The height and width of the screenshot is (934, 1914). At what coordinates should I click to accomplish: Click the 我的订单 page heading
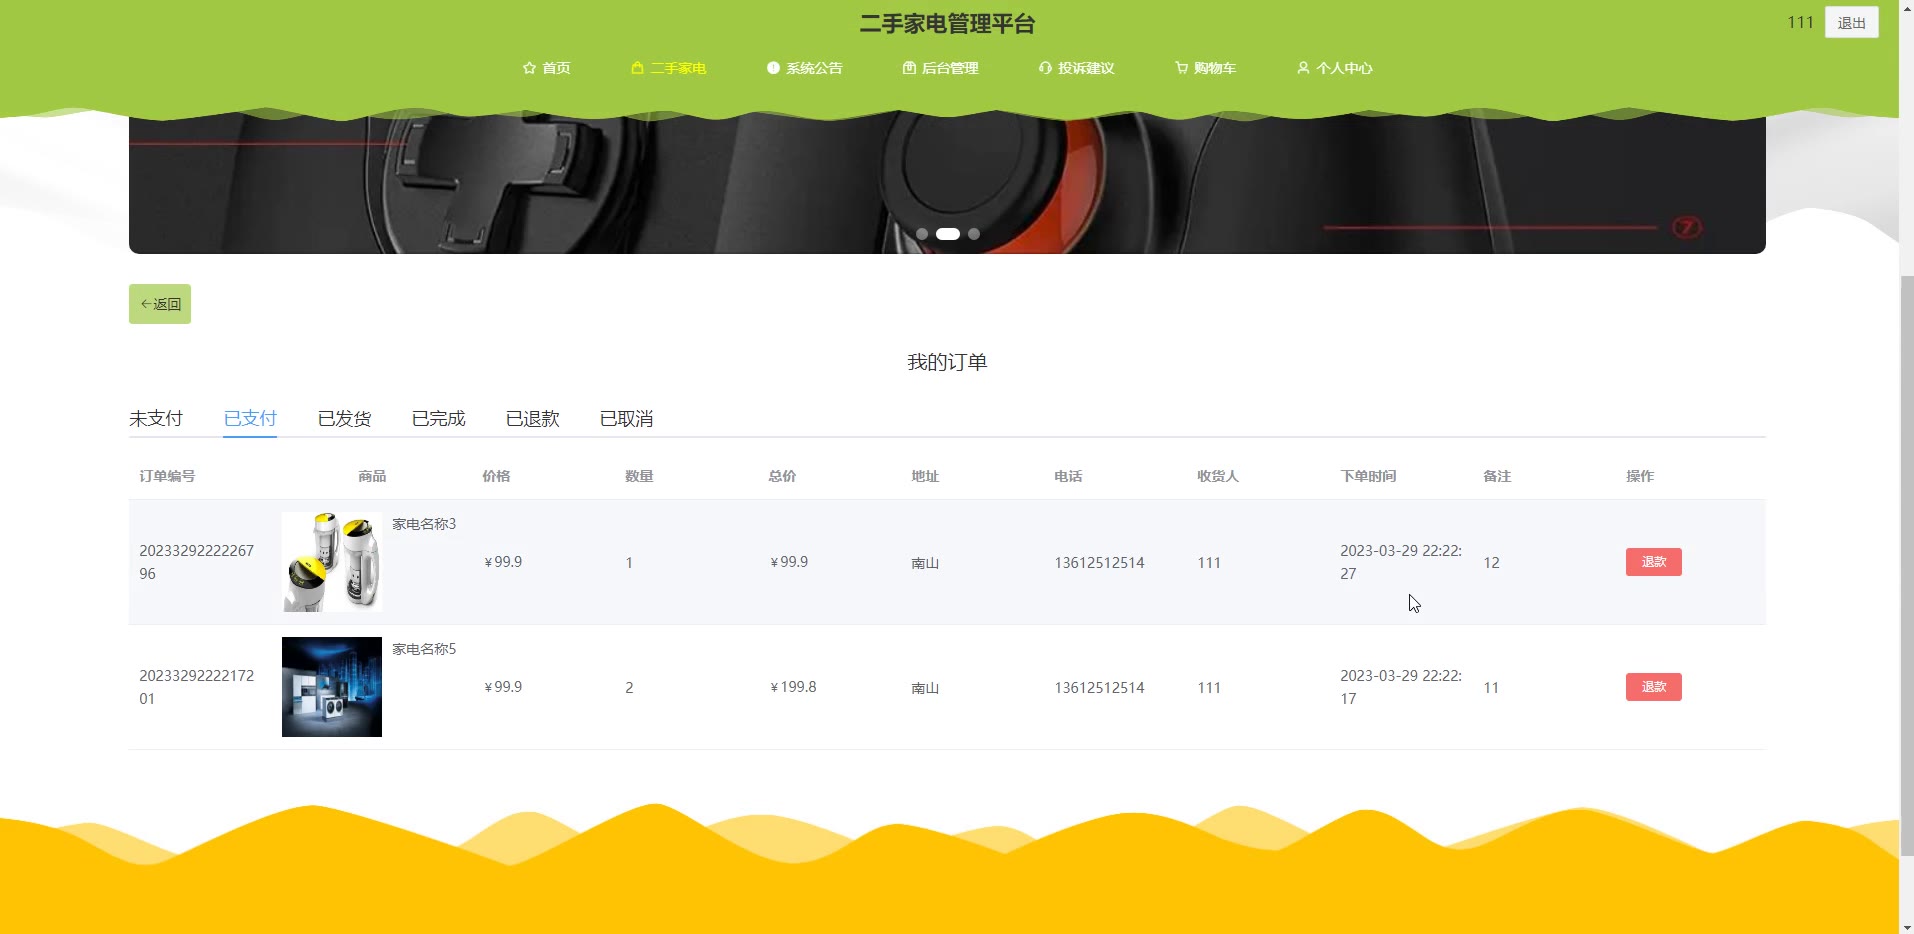tap(947, 362)
